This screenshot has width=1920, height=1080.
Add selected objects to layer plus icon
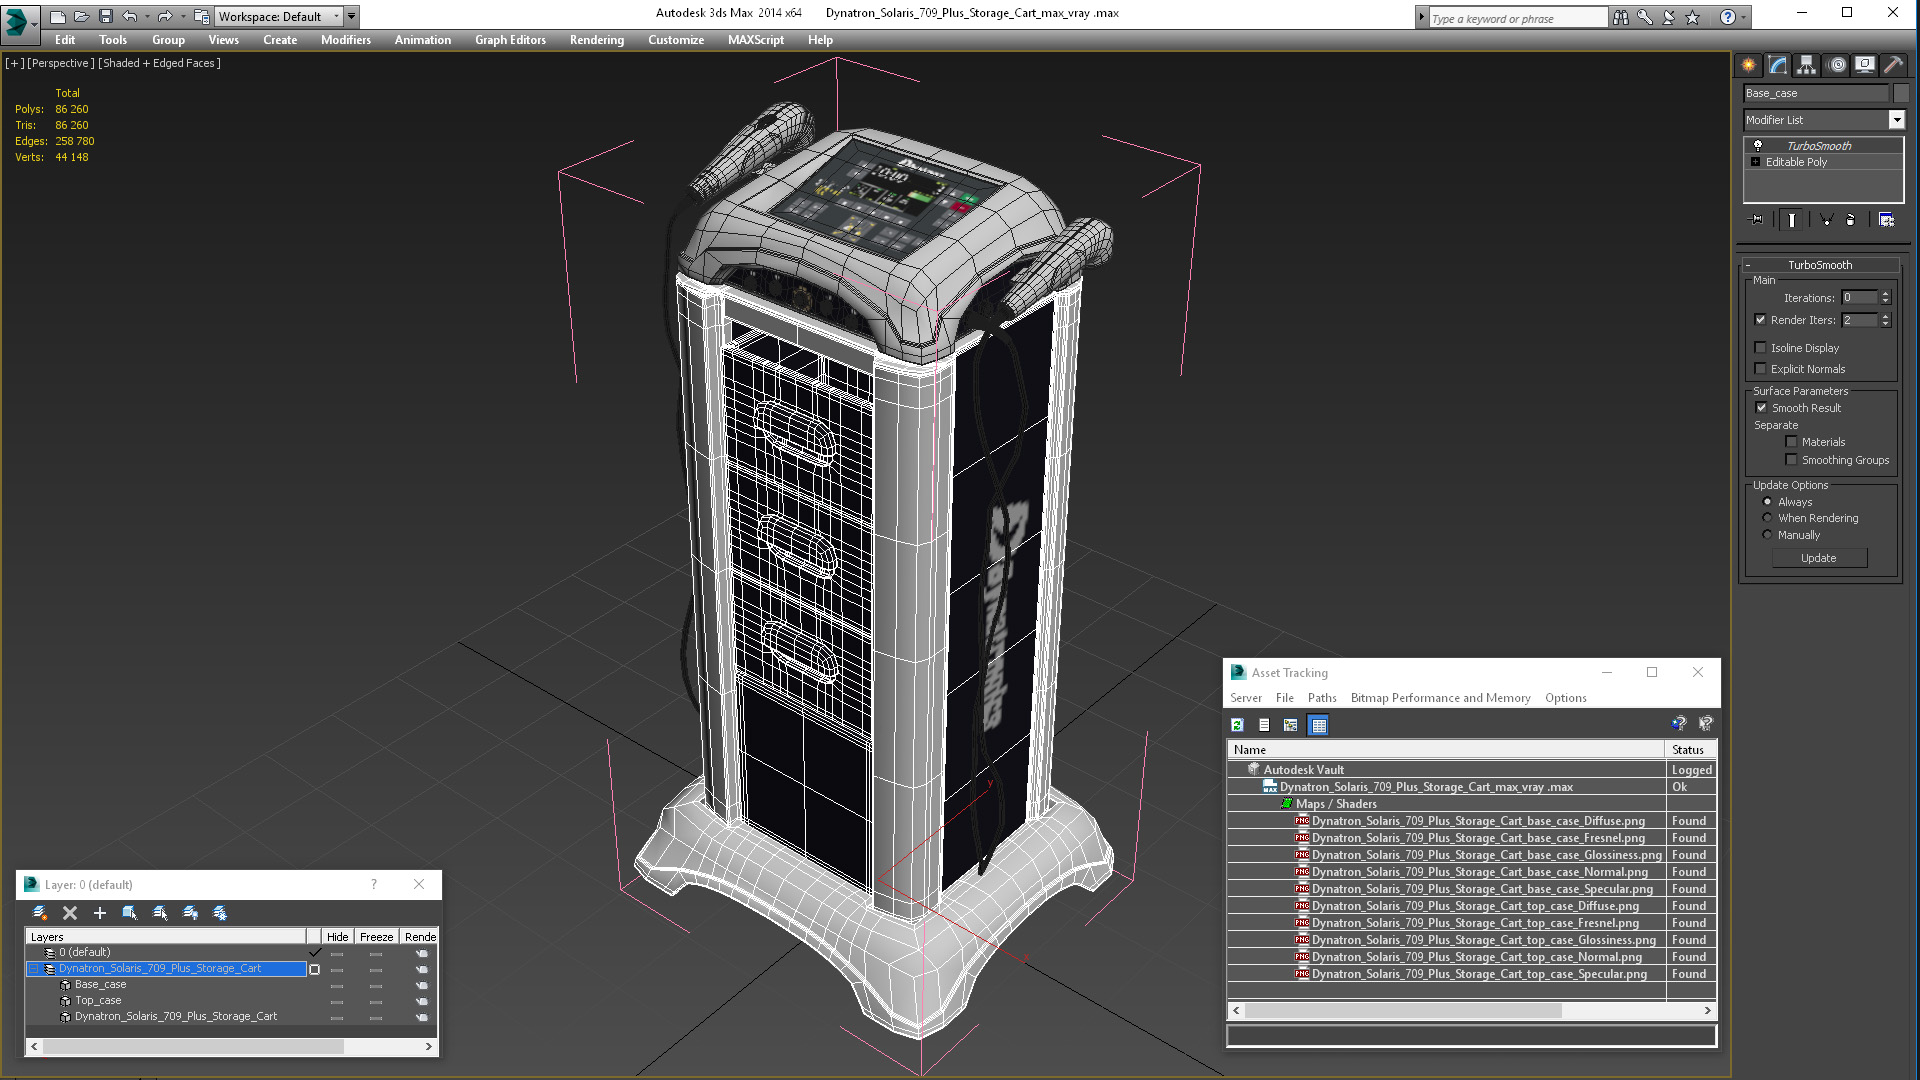pos(99,913)
